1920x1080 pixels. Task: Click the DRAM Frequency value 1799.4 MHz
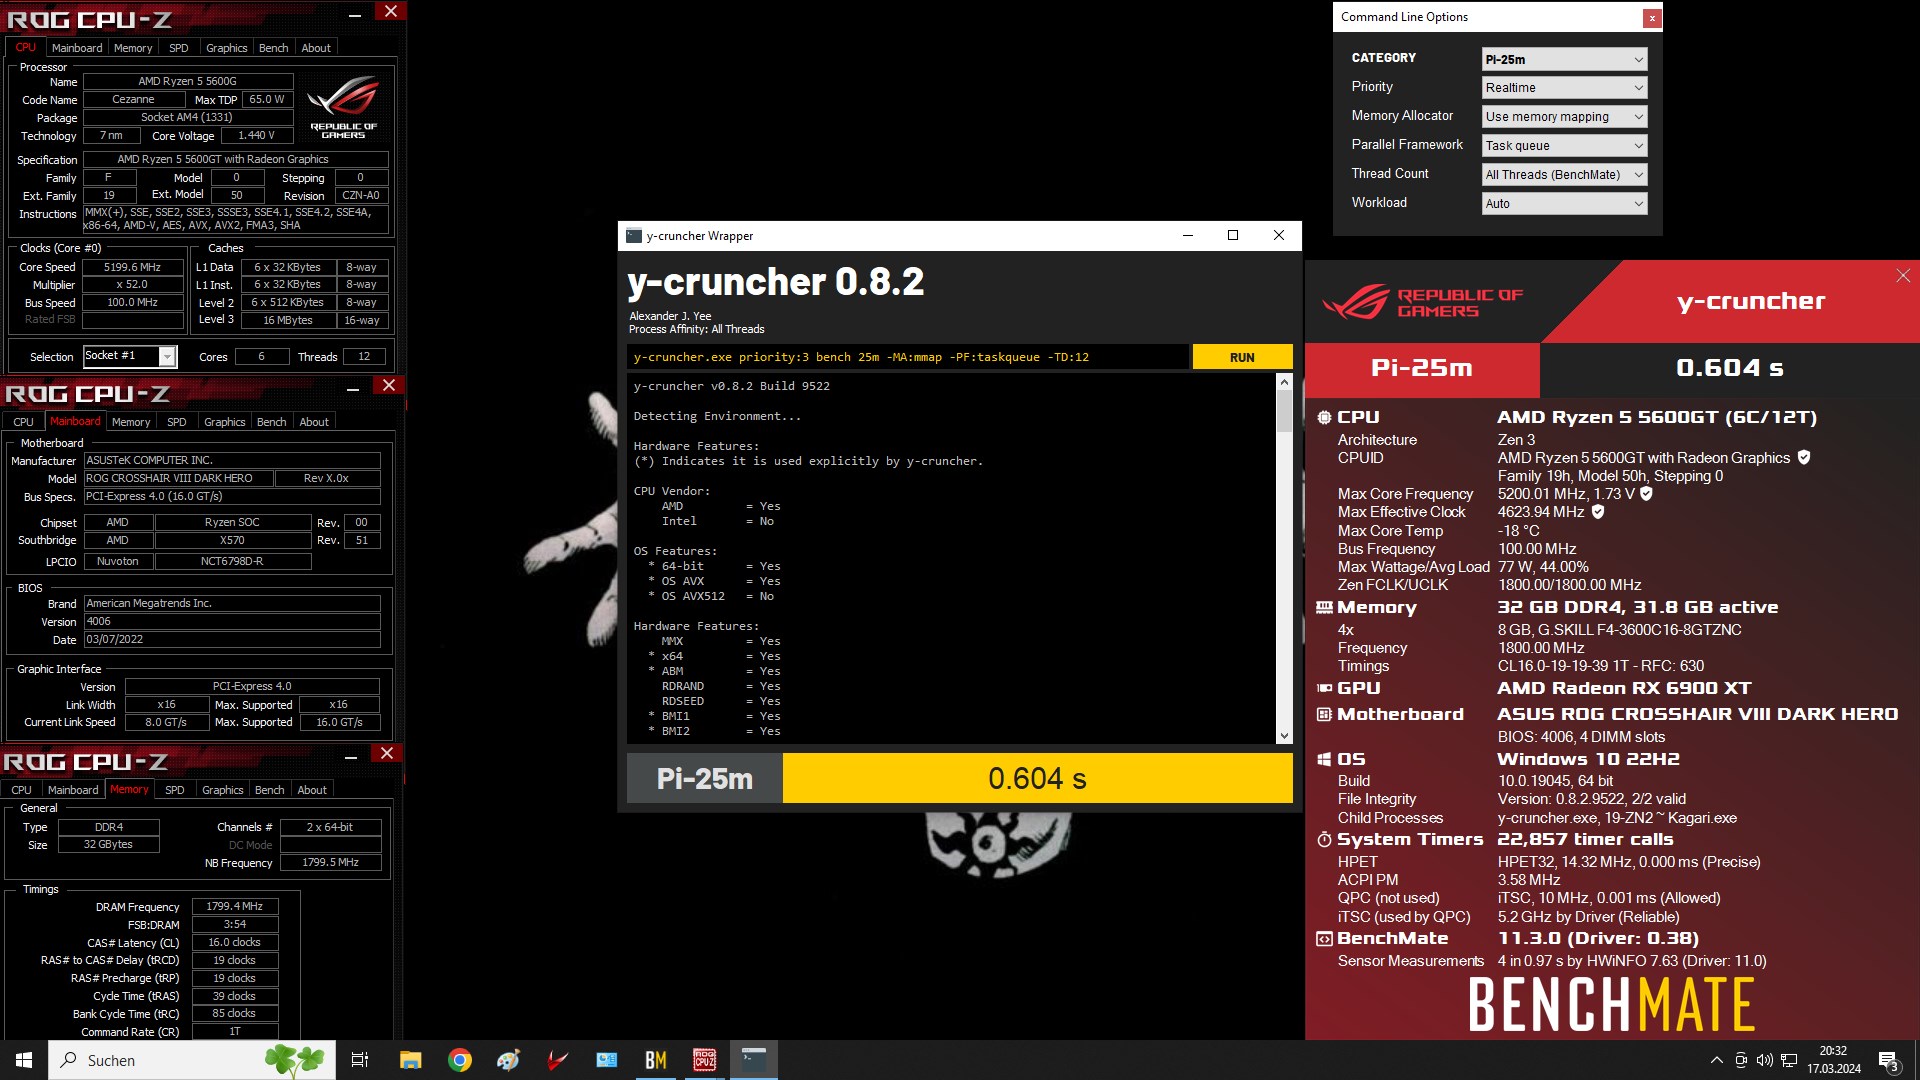click(235, 907)
